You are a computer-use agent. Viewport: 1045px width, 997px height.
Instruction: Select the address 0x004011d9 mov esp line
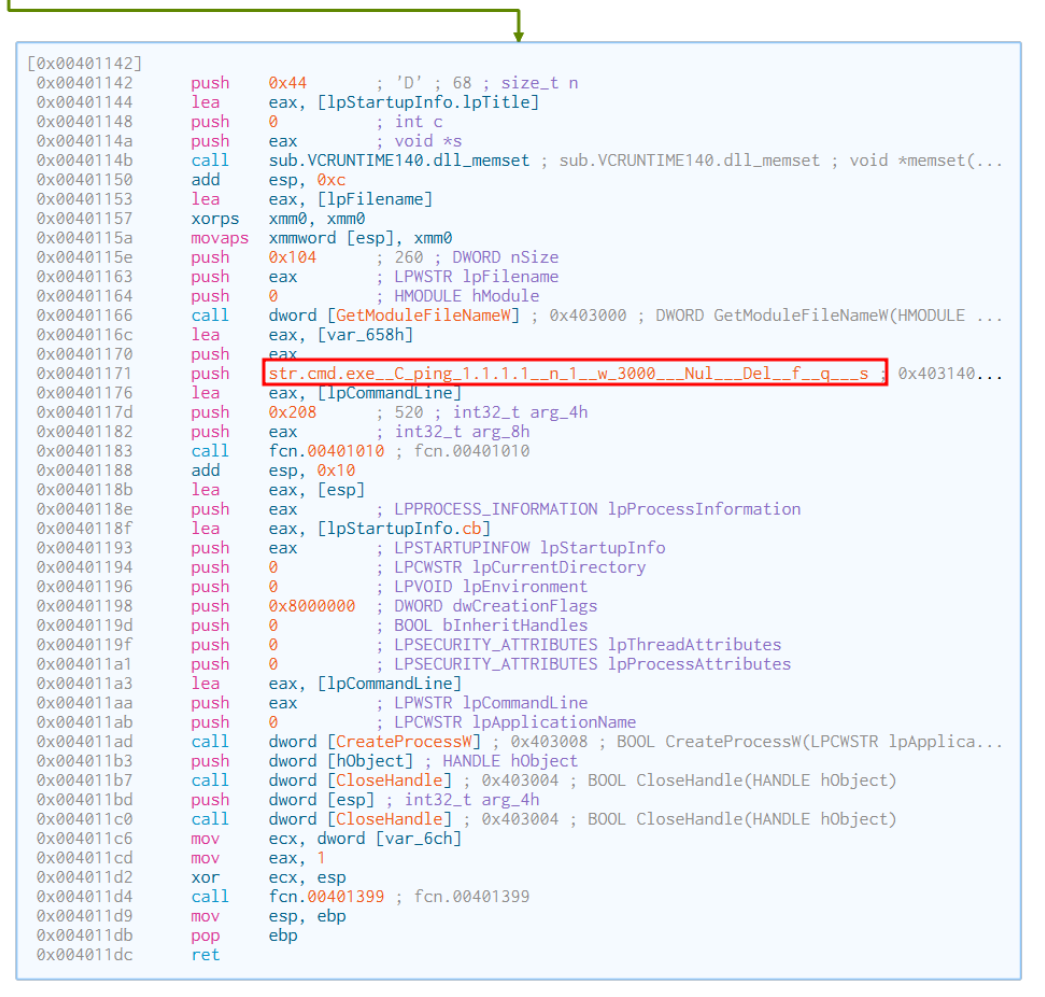click(x=85, y=916)
